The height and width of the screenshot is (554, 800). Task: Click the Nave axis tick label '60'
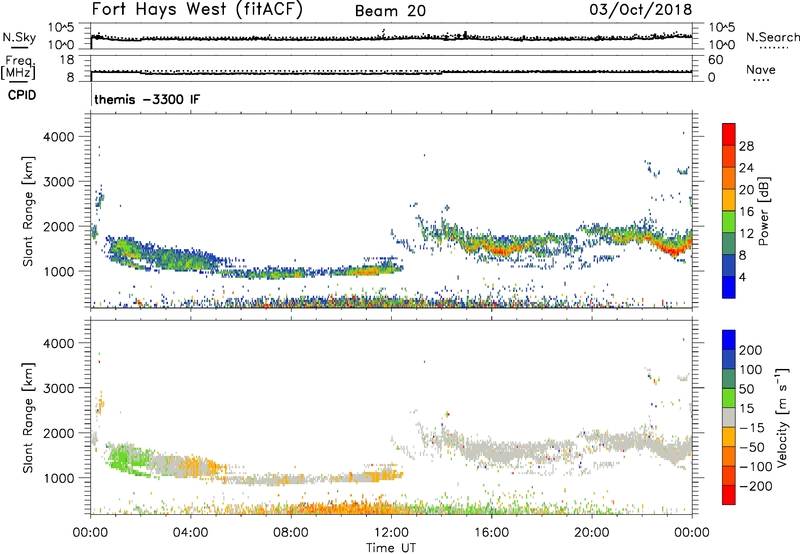click(715, 60)
